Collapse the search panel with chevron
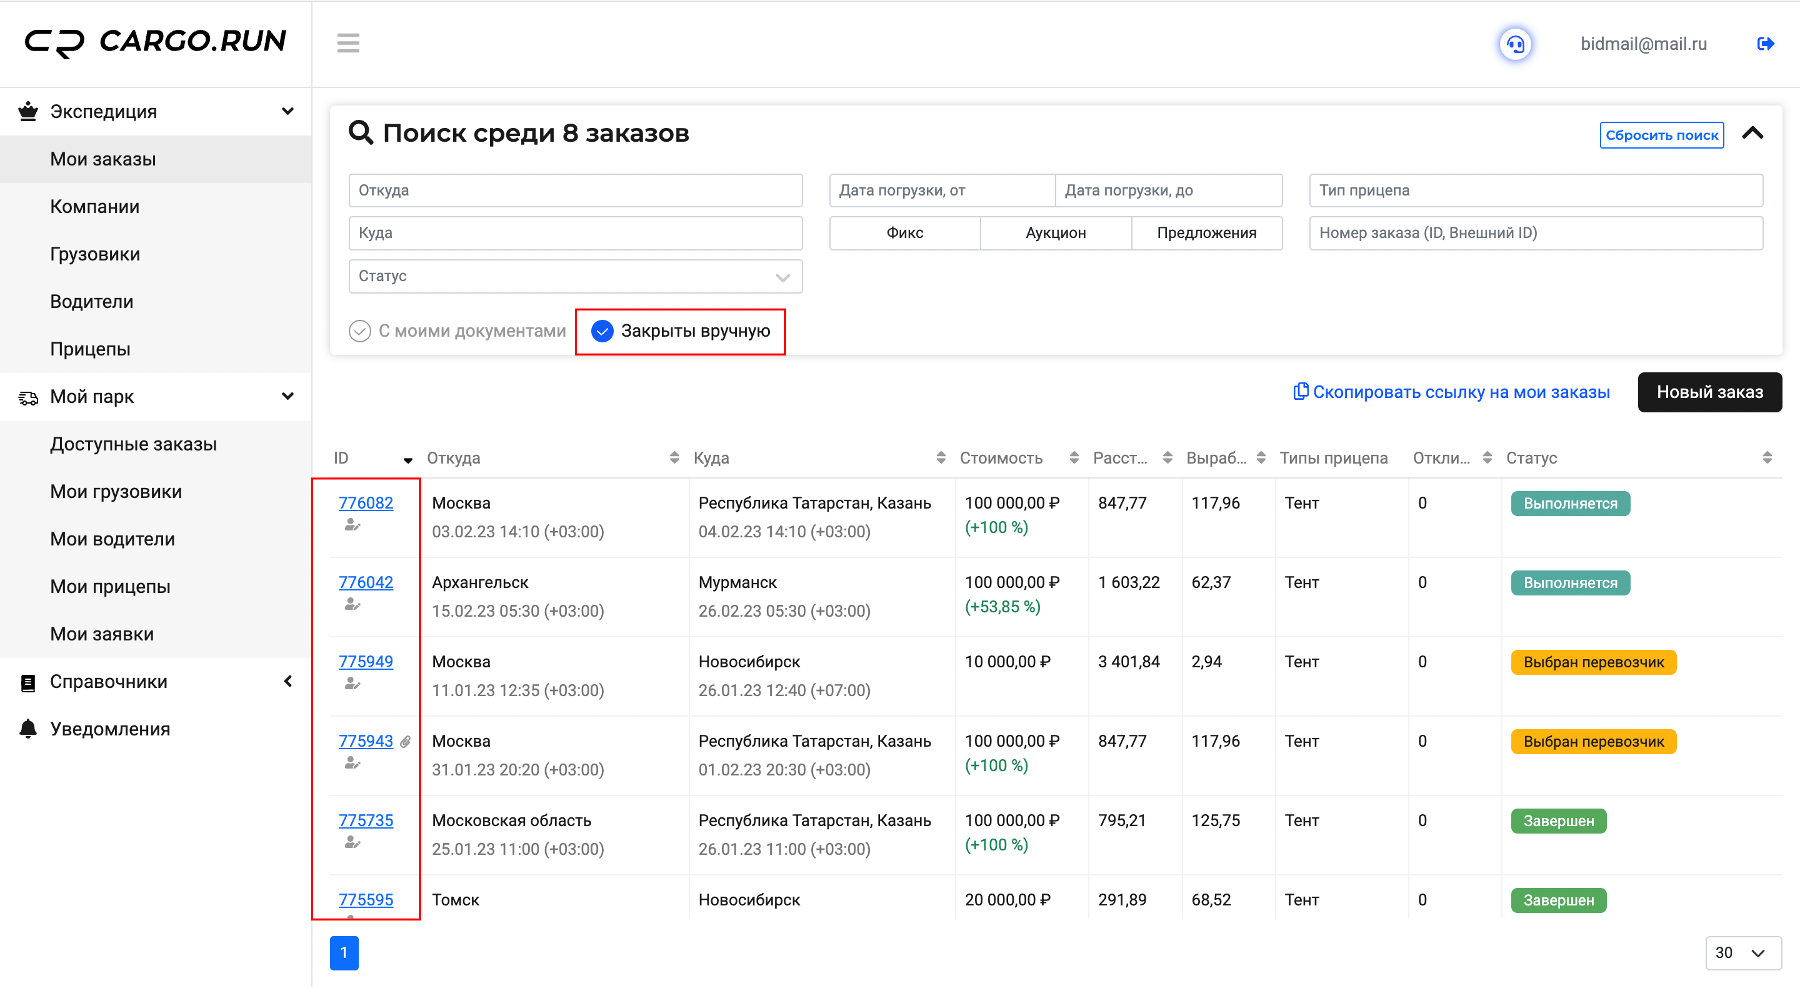1802x987 pixels. coord(1753,133)
